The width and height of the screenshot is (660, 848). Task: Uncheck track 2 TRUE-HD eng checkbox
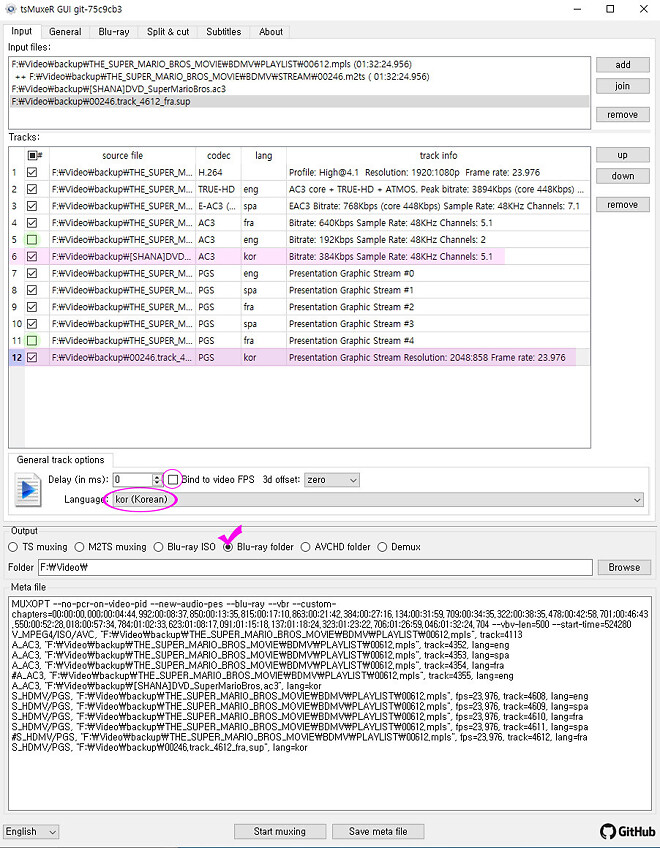tap(32, 189)
